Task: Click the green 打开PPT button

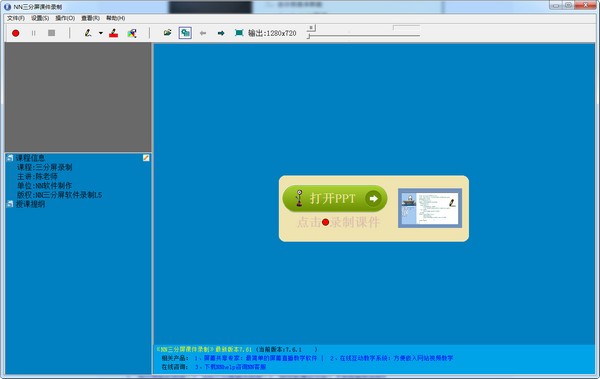Action: tap(335, 198)
